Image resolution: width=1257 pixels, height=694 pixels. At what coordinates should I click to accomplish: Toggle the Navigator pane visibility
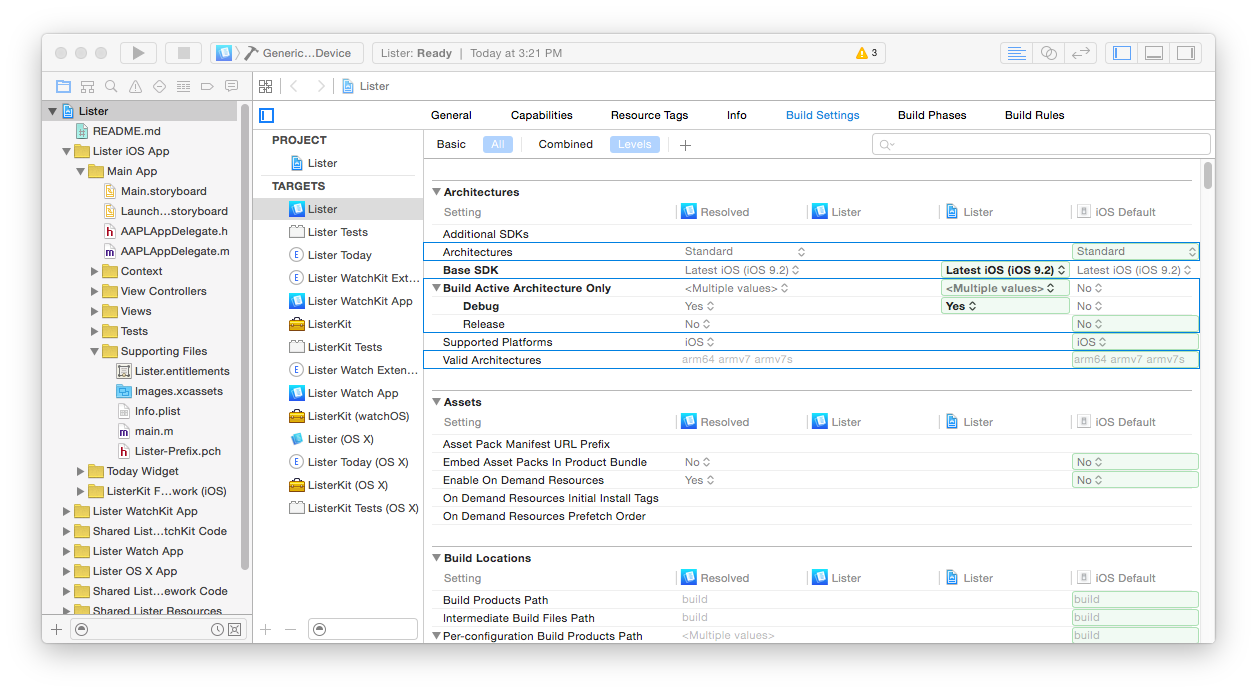[x=1122, y=53]
